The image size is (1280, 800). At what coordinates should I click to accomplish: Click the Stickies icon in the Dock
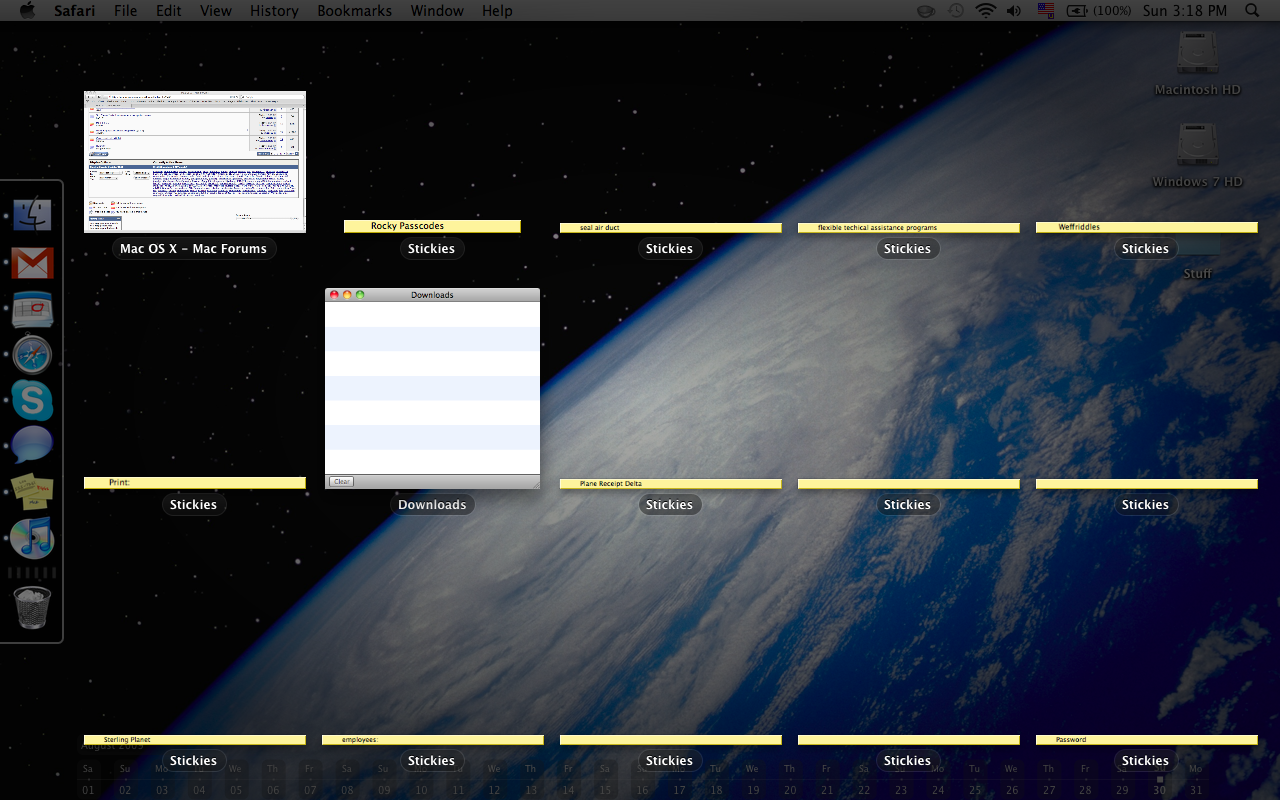[x=32, y=491]
